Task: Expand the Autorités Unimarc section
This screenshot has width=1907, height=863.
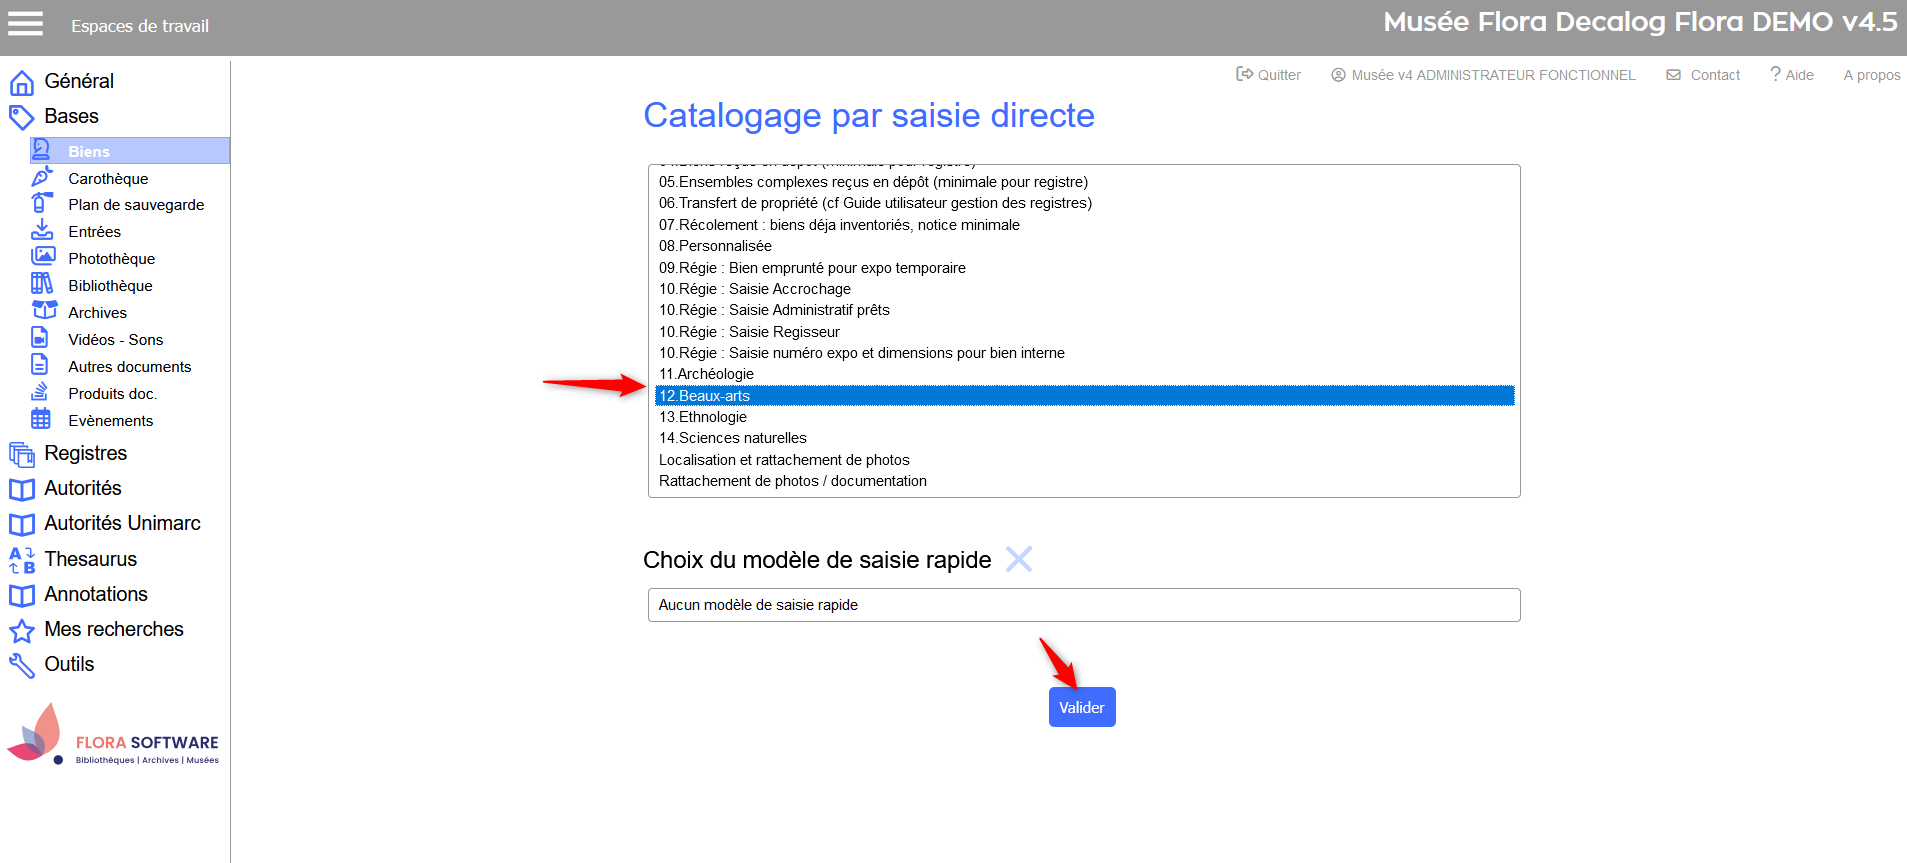Action: pyautogui.click(x=122, y=523)
